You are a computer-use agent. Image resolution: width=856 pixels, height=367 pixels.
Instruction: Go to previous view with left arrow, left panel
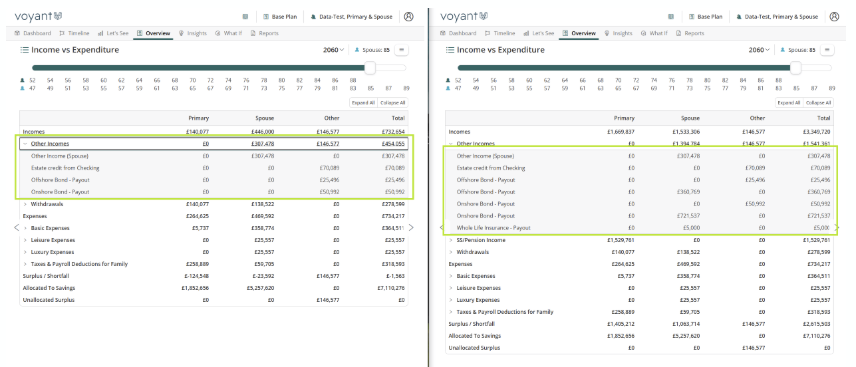[x=16, y=228]
